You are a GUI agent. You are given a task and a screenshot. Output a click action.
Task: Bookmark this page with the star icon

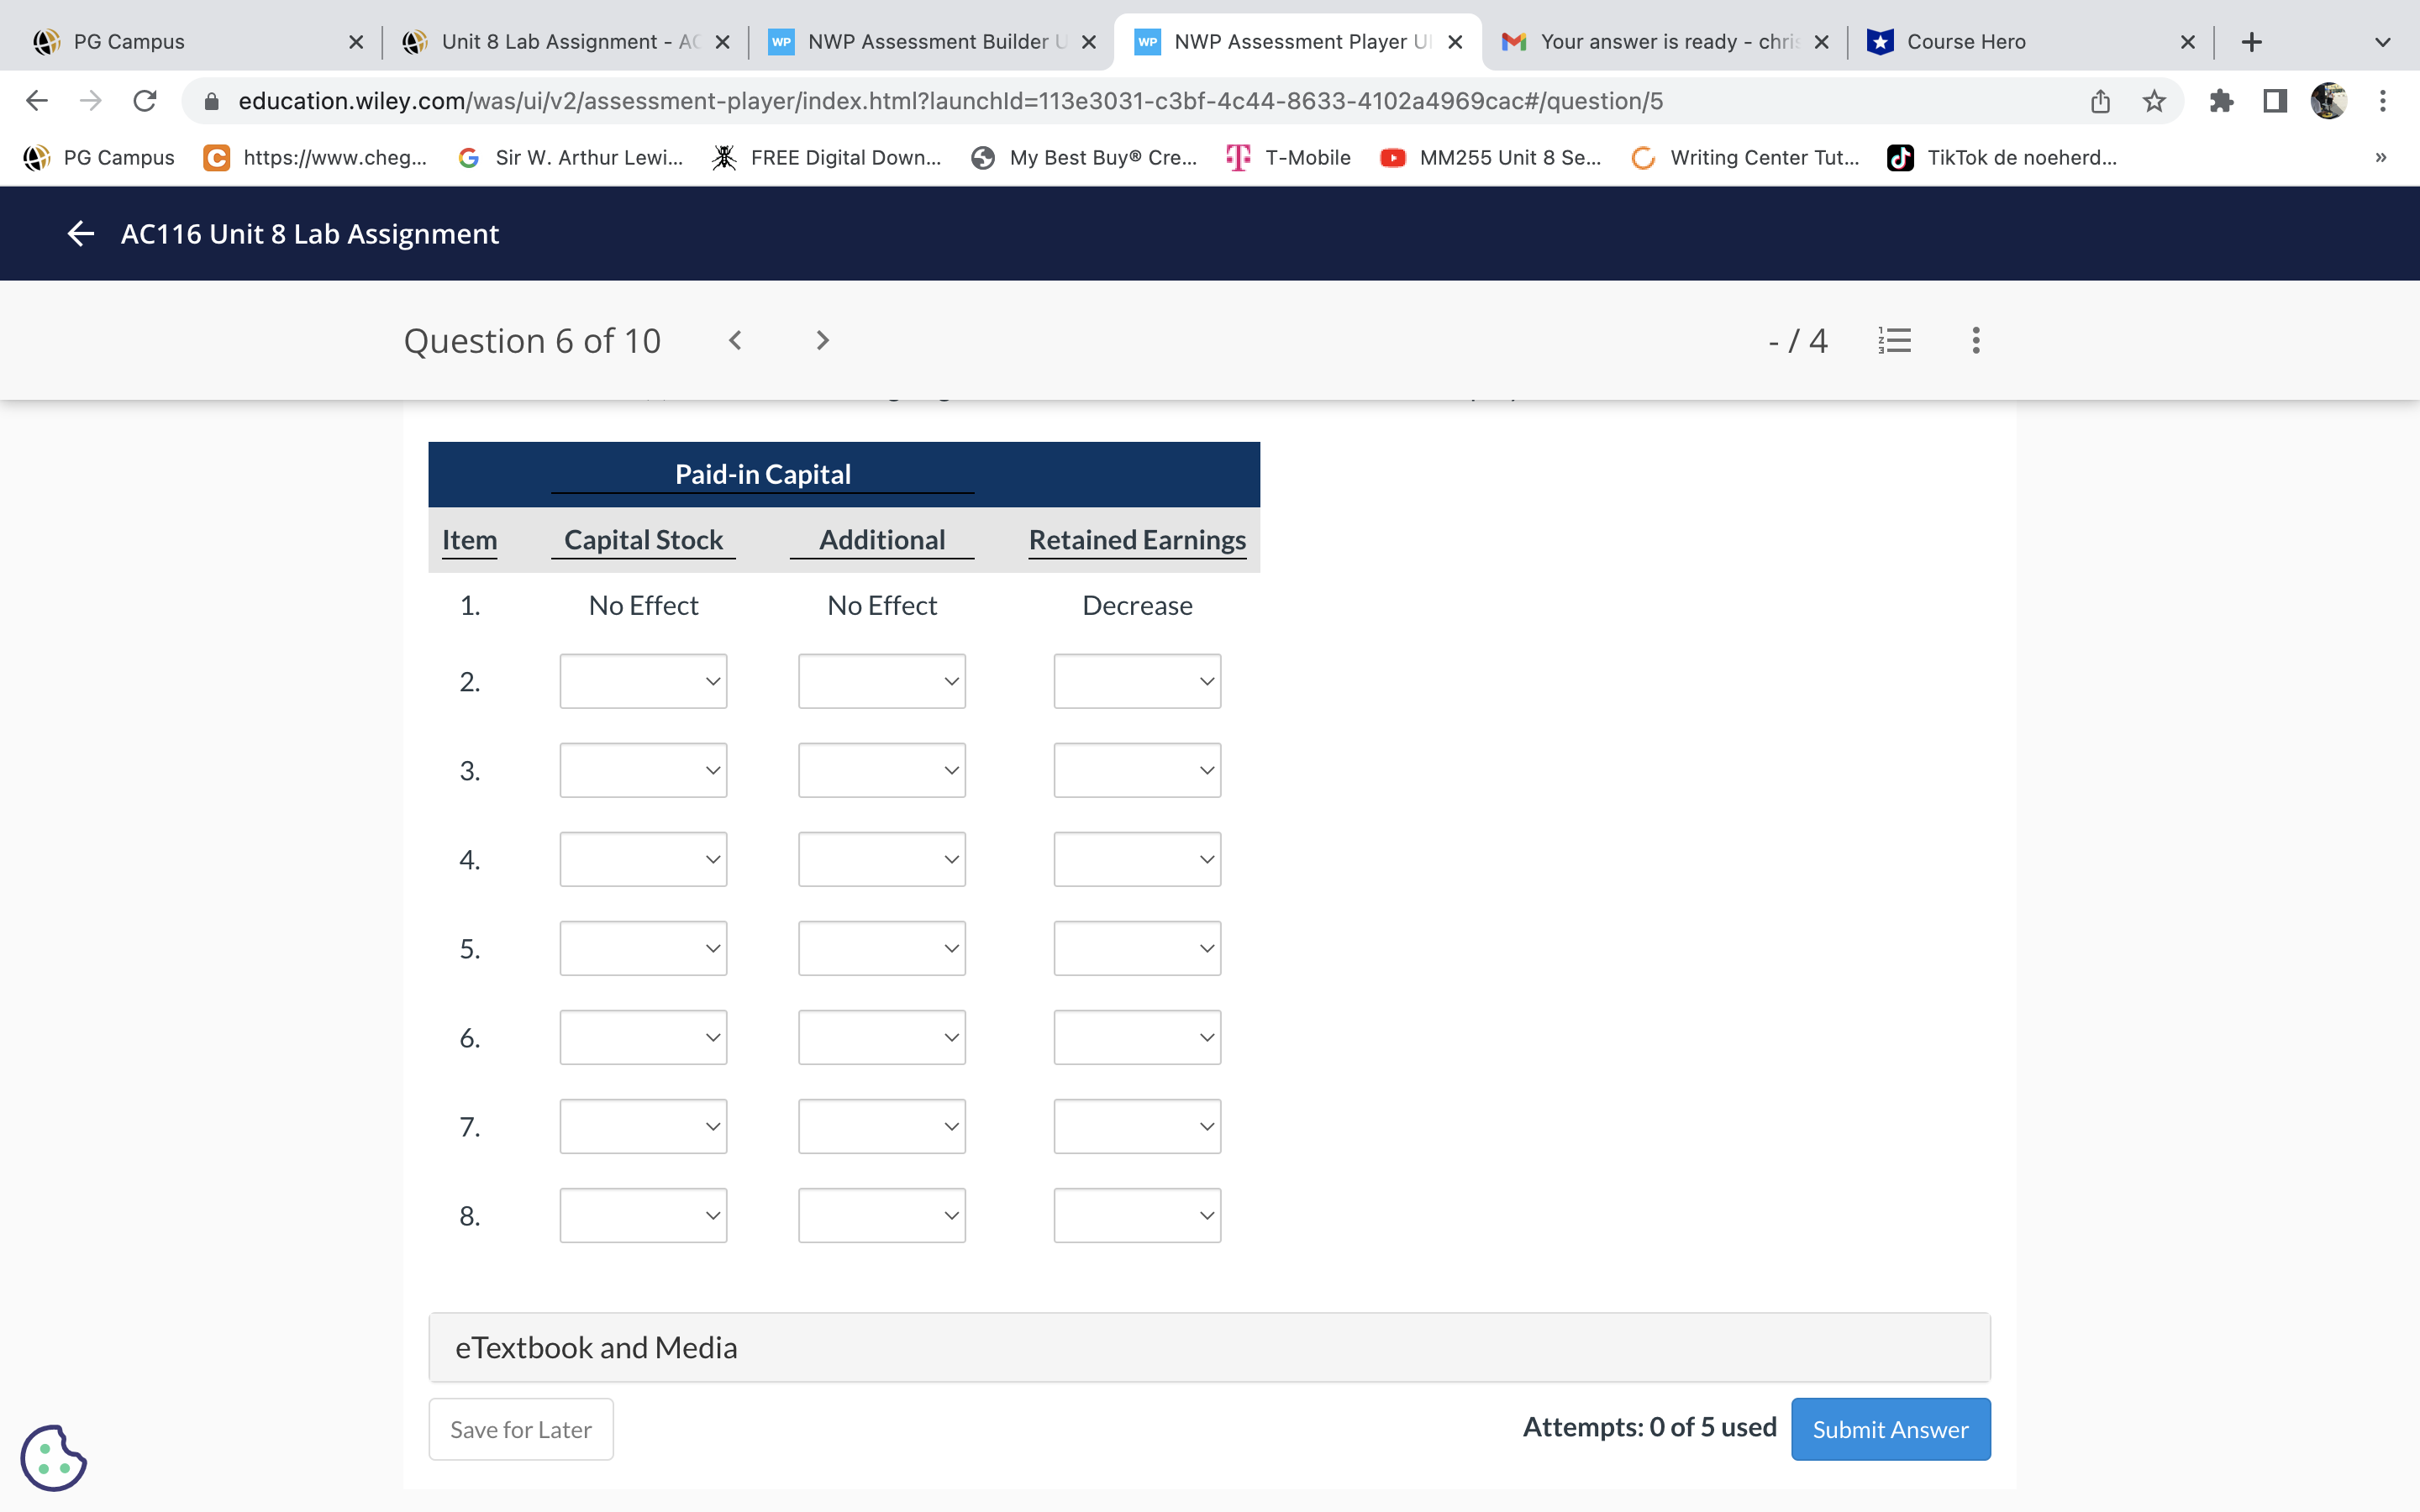pos(2153,101)
